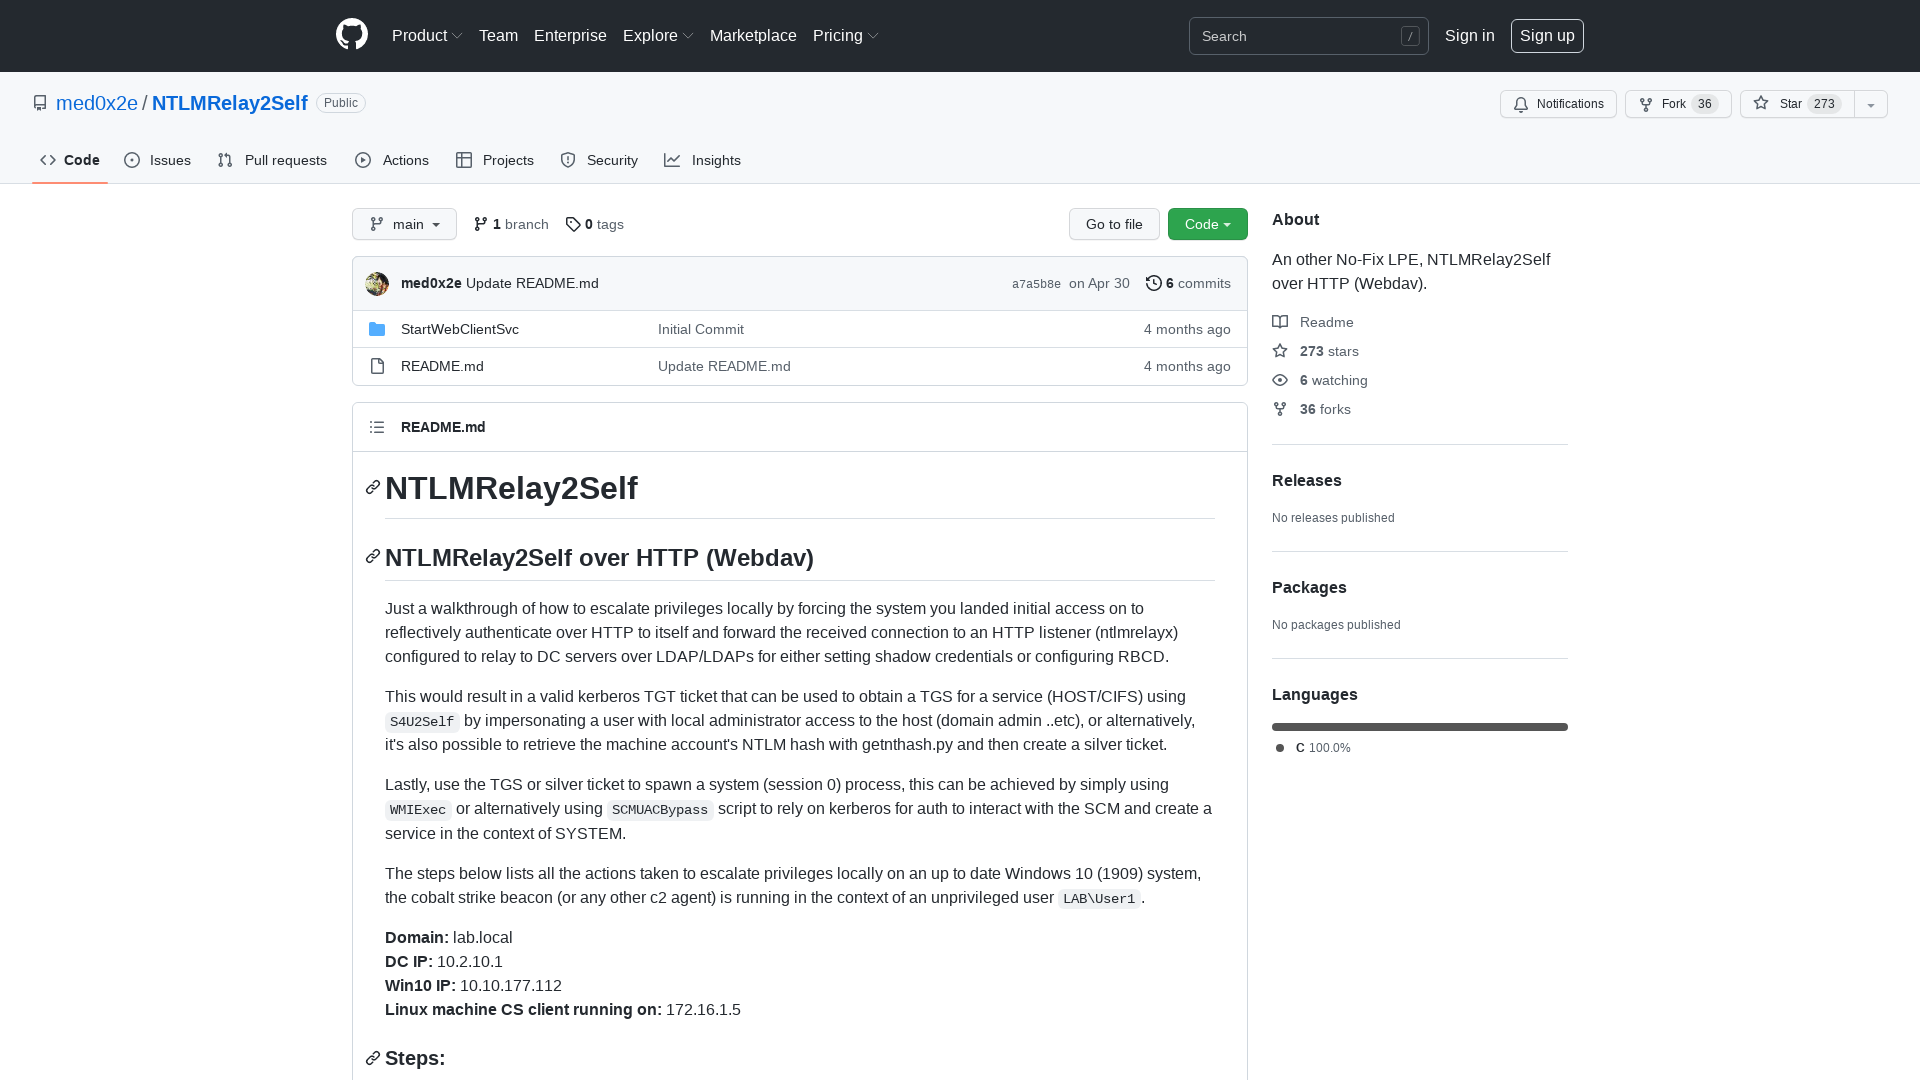This screenshot has width=1920, height=1080.
Task: Open the 273 stars link
Action: (x=1315, y=351)
